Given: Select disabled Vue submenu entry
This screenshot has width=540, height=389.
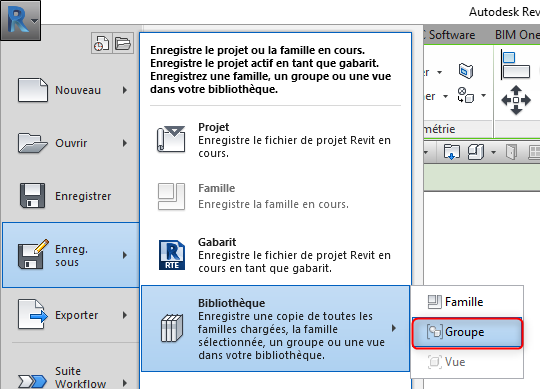Looking at the screenshot, I should [467, 362].
